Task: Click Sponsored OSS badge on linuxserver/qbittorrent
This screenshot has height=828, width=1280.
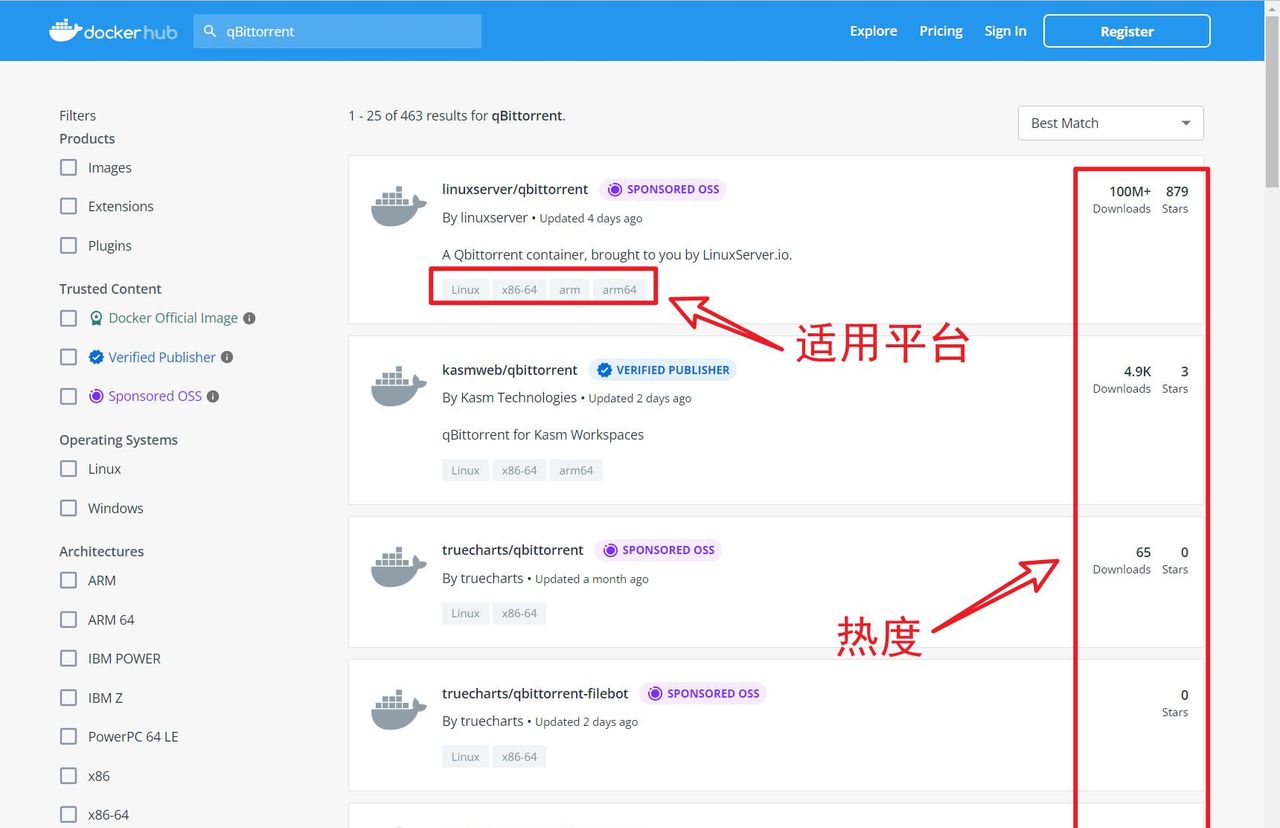Action: (663, 189)
